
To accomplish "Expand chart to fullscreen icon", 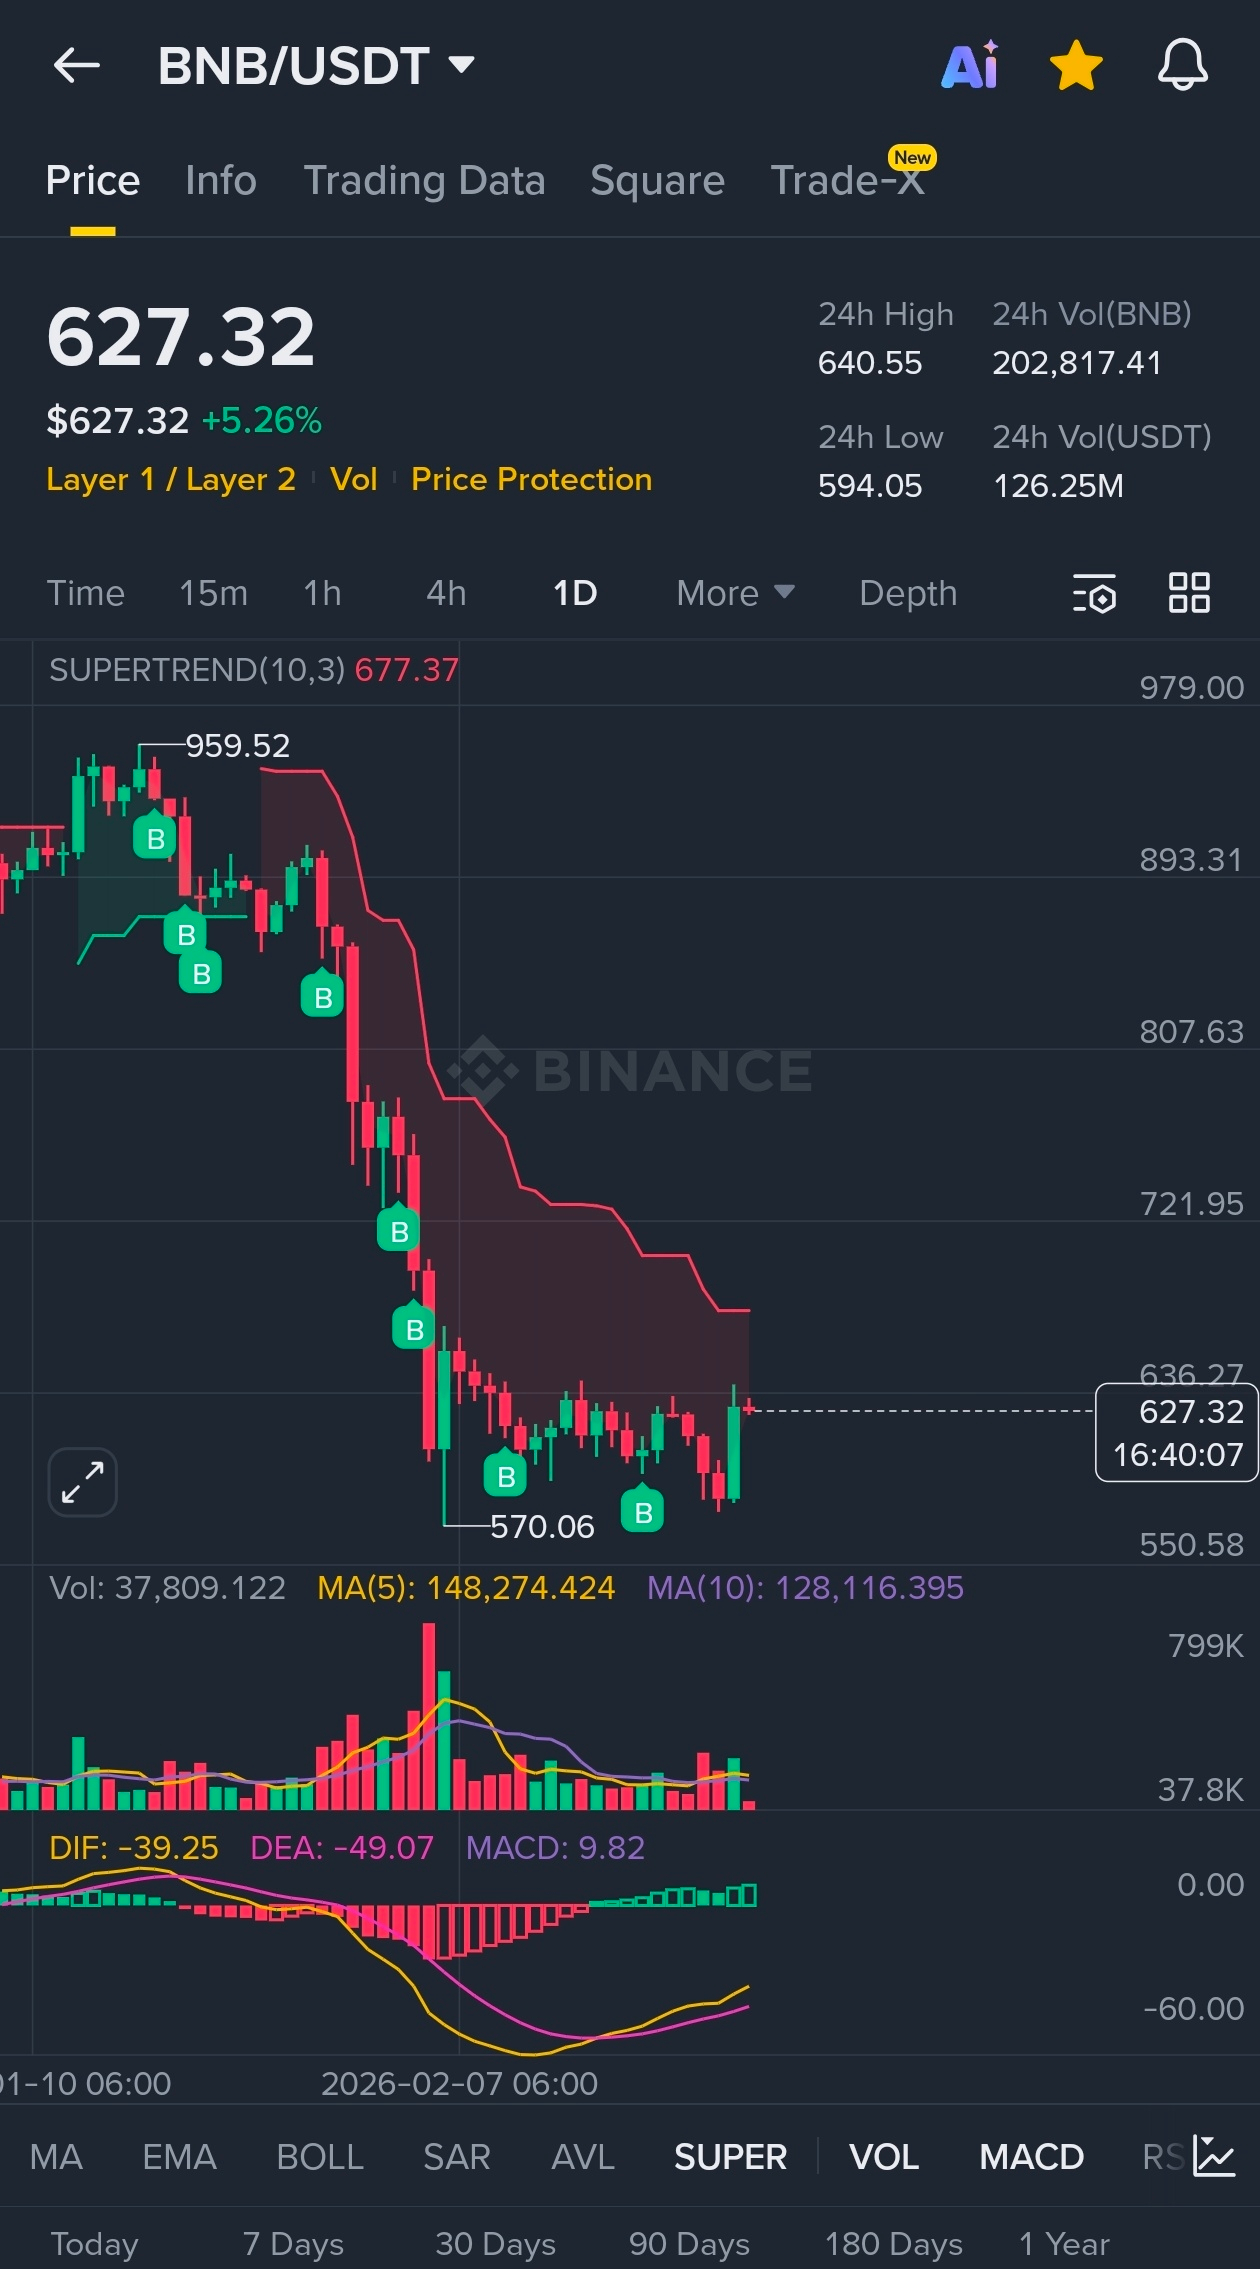I will [x=83, y=1482].
